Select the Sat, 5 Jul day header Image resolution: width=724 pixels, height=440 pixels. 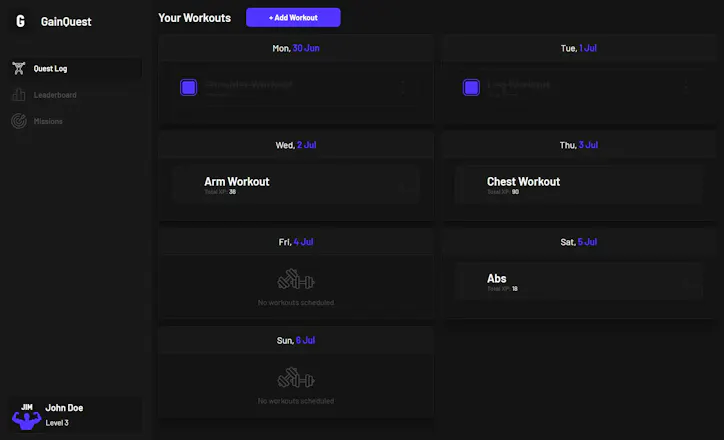[579, 242]
